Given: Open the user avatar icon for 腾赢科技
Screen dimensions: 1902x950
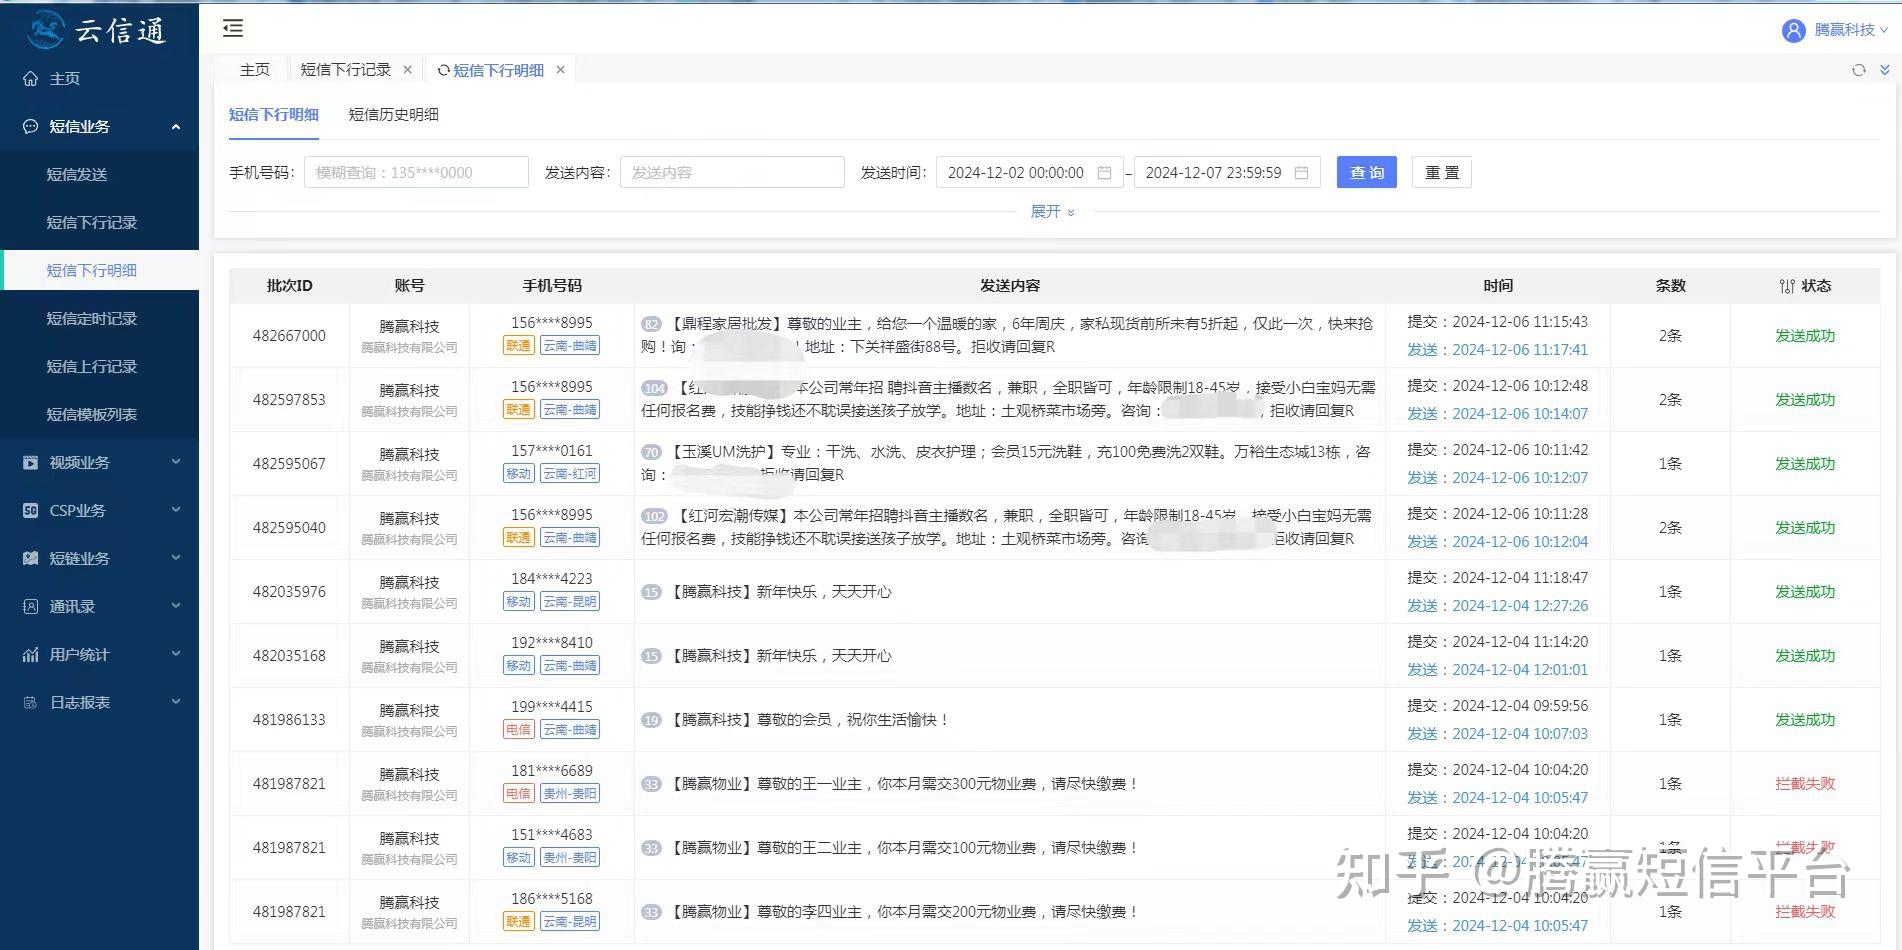Looking at the screenshot, I should click(x=1793, y=31).
